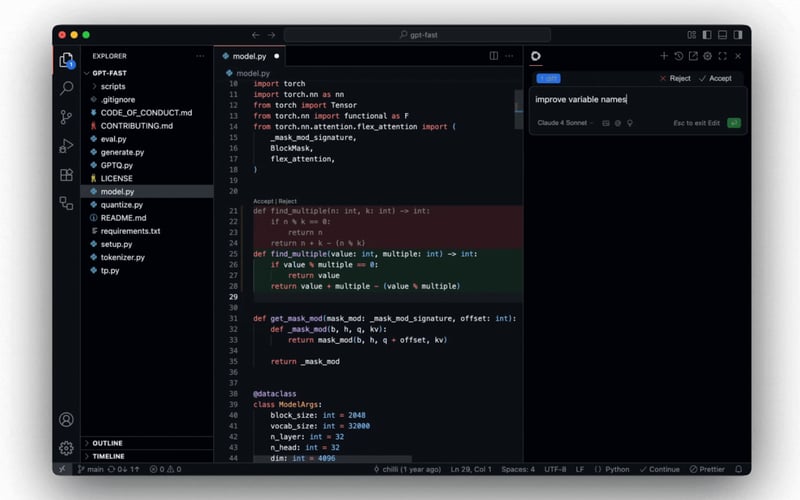800x500 pixels.
Task: Click the notifications bell in status bar
Action: coord(738,469)
